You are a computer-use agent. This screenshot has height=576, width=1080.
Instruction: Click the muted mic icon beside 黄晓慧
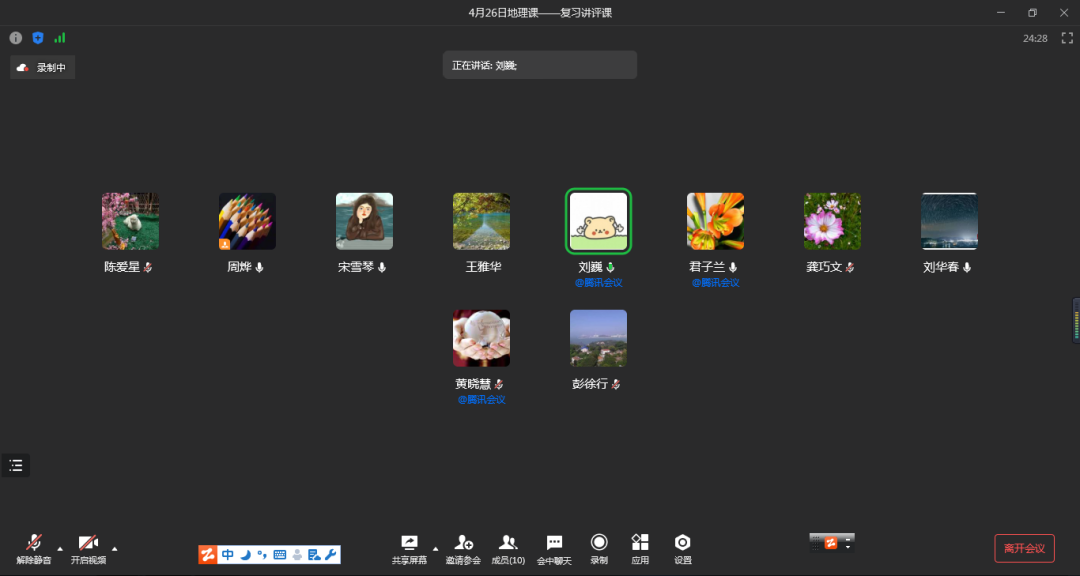(499, 384)
